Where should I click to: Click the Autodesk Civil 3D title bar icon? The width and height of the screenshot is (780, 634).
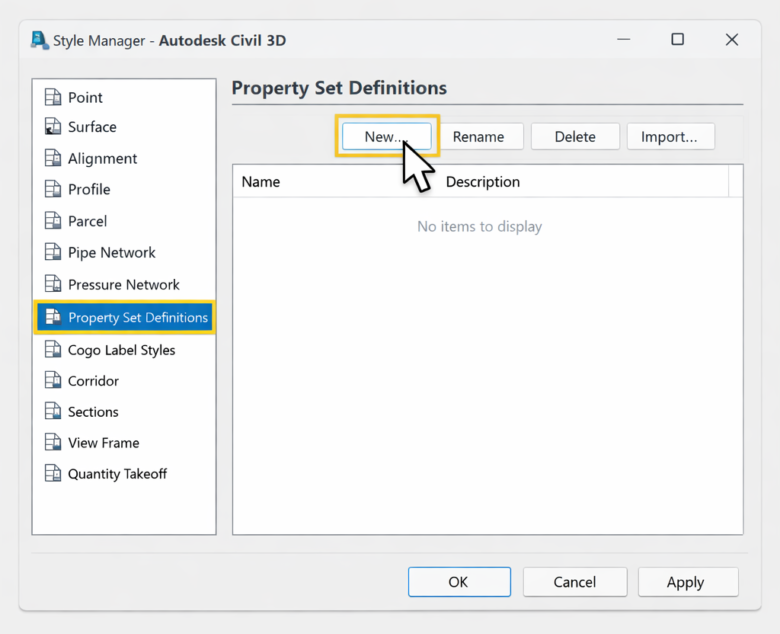[39, 40]
